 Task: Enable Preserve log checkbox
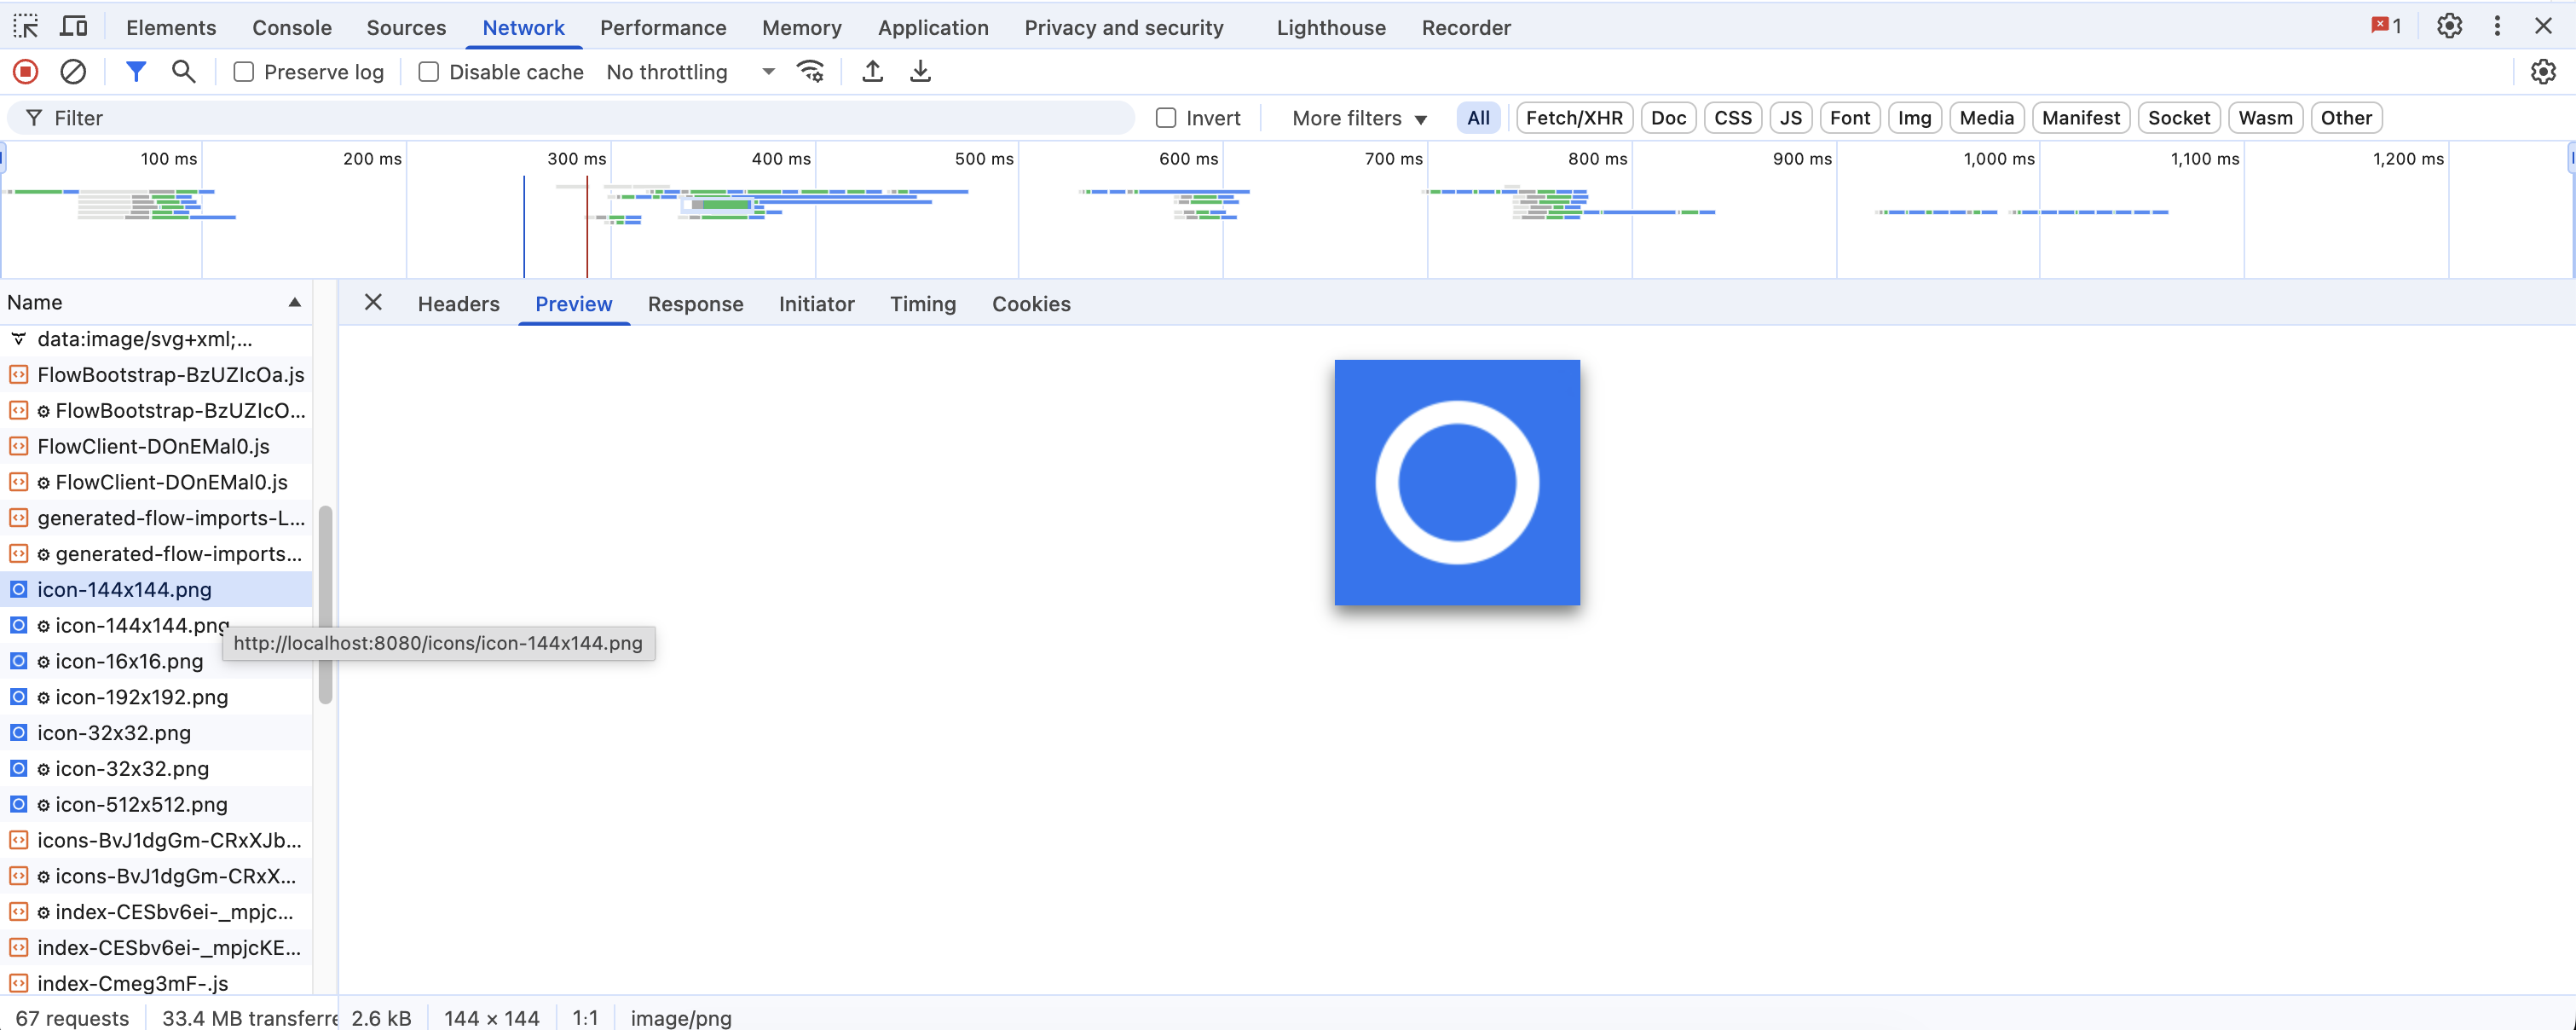click(244, 72)
